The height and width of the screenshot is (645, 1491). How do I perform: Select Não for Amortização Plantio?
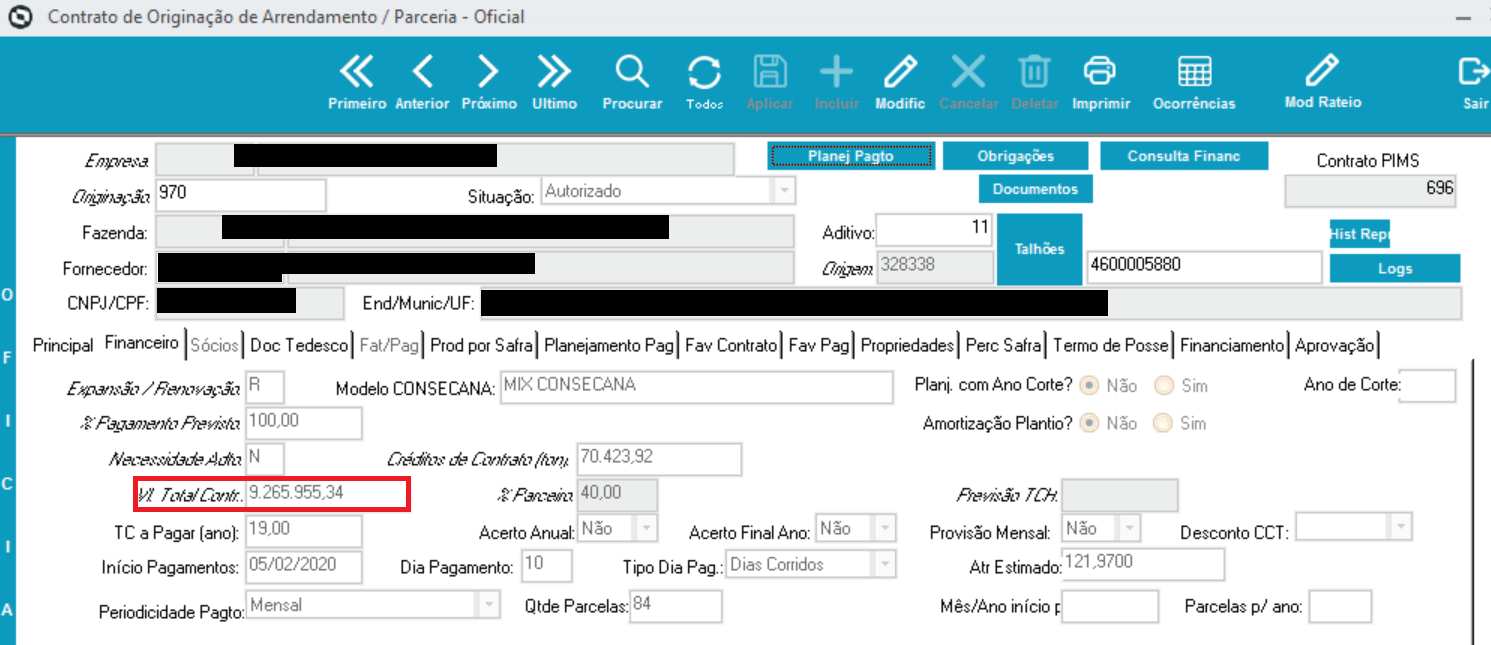(x=1090, y=423)
